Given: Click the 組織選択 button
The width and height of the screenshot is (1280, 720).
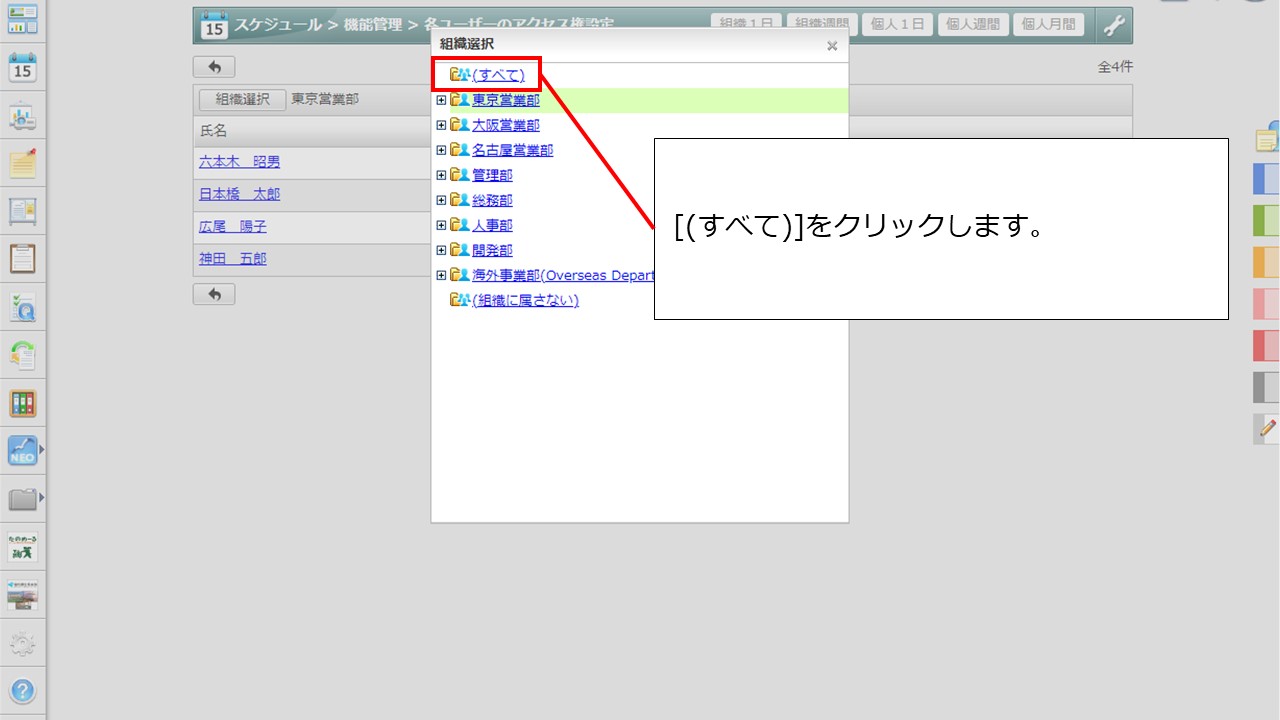Looking at the screenshot, I should (x=242, y=99).
